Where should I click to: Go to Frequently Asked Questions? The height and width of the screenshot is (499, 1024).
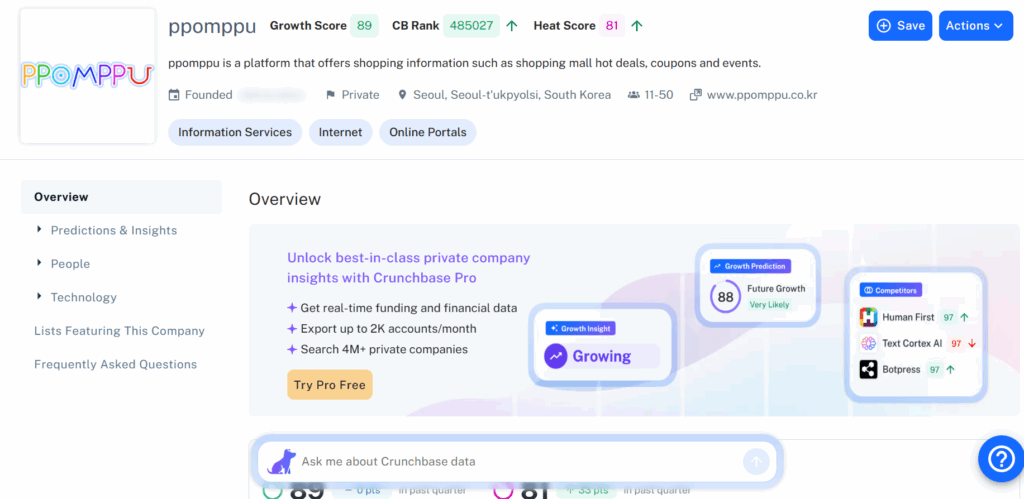(115, 365)
